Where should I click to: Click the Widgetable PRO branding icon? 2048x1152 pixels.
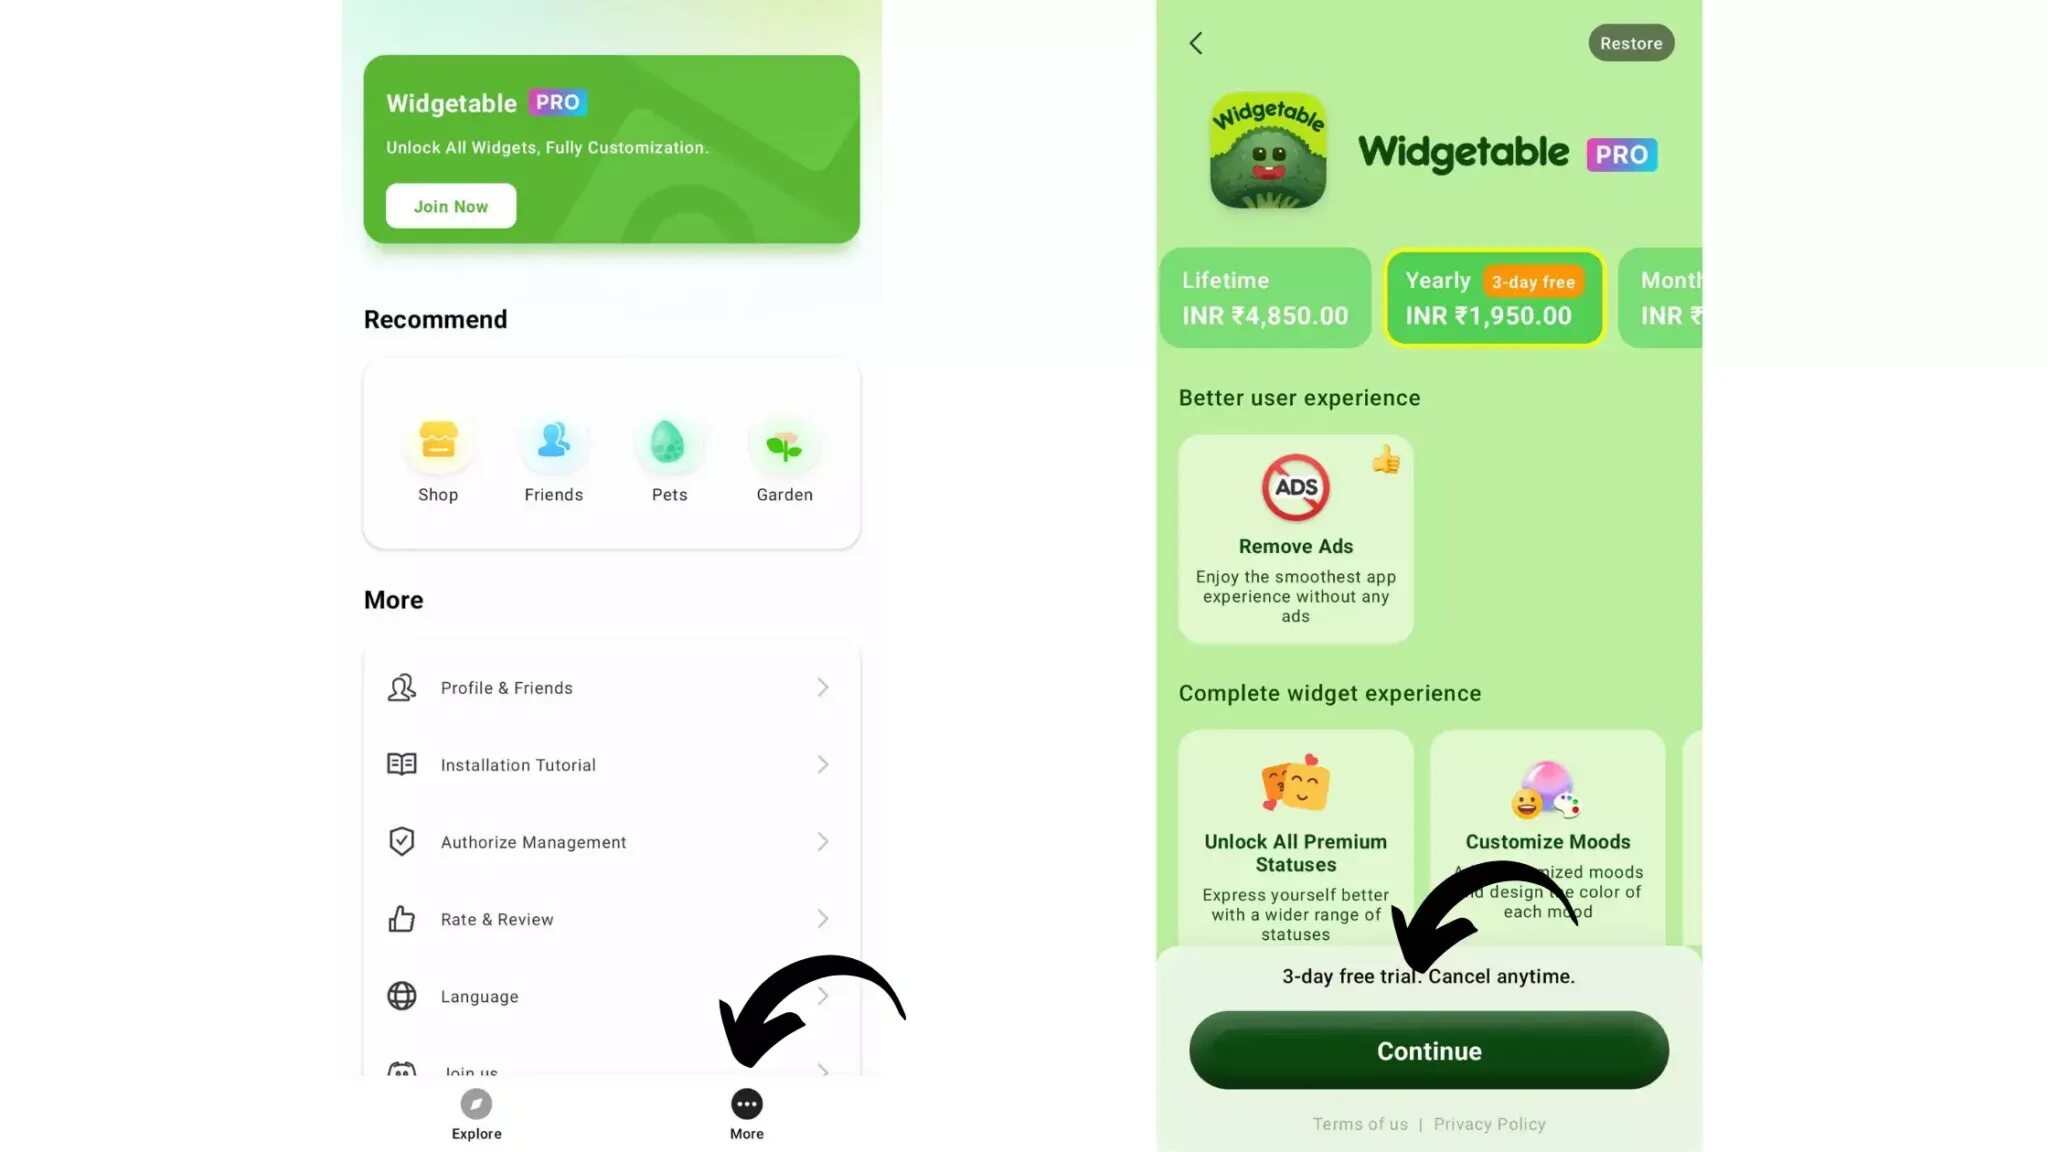(1266, 151)
